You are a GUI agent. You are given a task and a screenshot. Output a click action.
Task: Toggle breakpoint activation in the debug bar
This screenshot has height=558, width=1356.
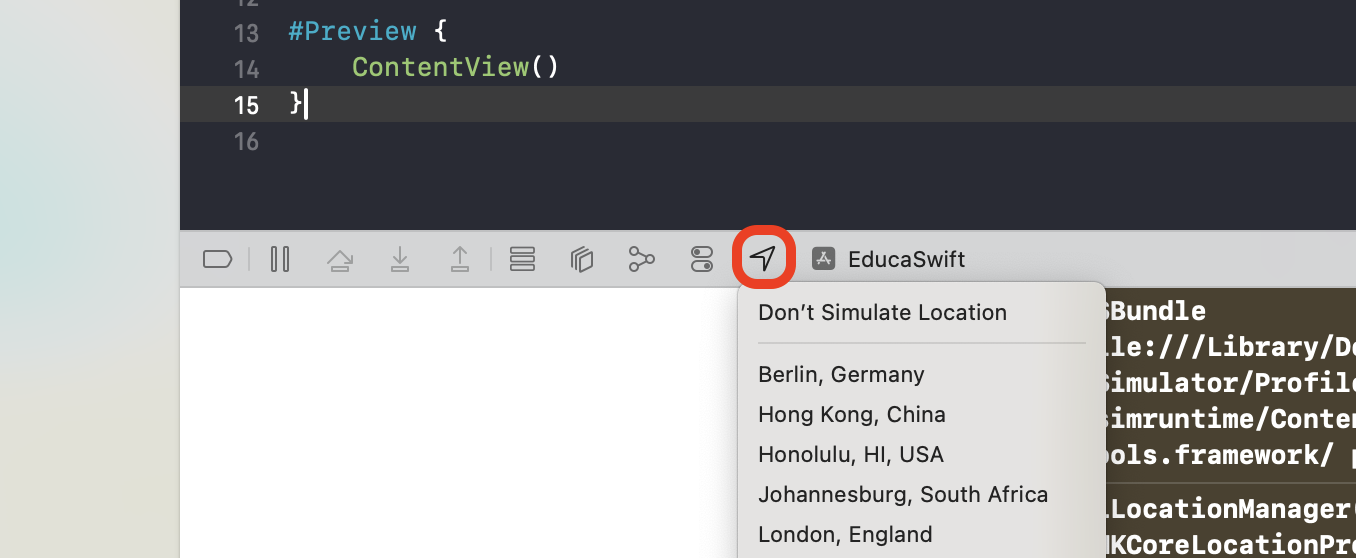217,260
